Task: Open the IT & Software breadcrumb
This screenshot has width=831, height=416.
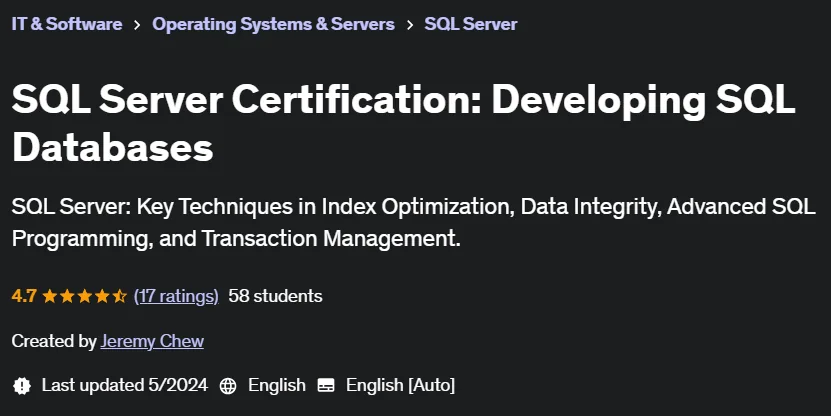Action: coord(67,24)
